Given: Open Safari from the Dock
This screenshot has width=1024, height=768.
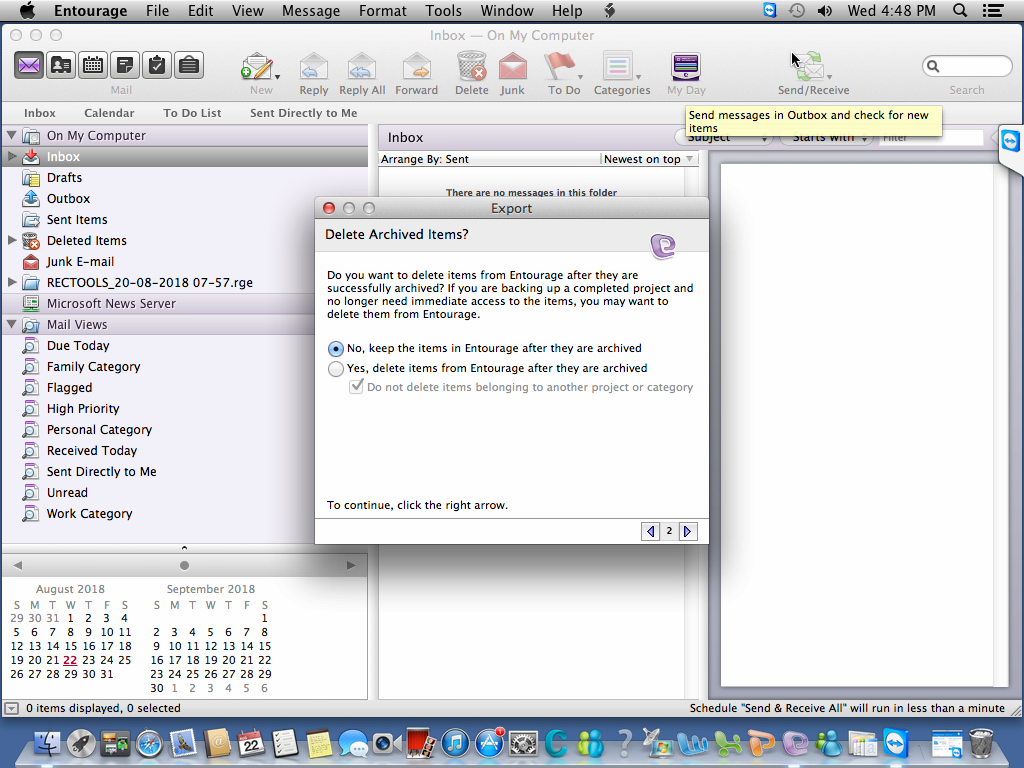Looking at the screenshot, I should click(x=149, y=743).
